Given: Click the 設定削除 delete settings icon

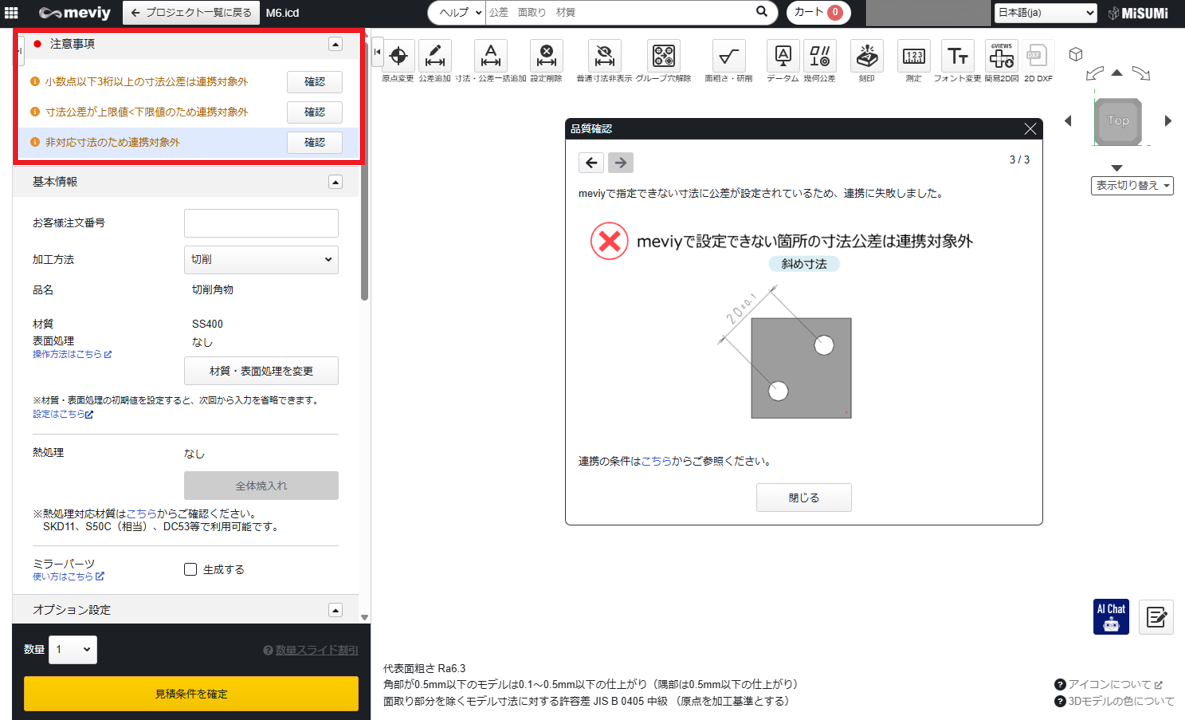Looking at the screenshot, I should pyautogui.click(x=546, y=57).
